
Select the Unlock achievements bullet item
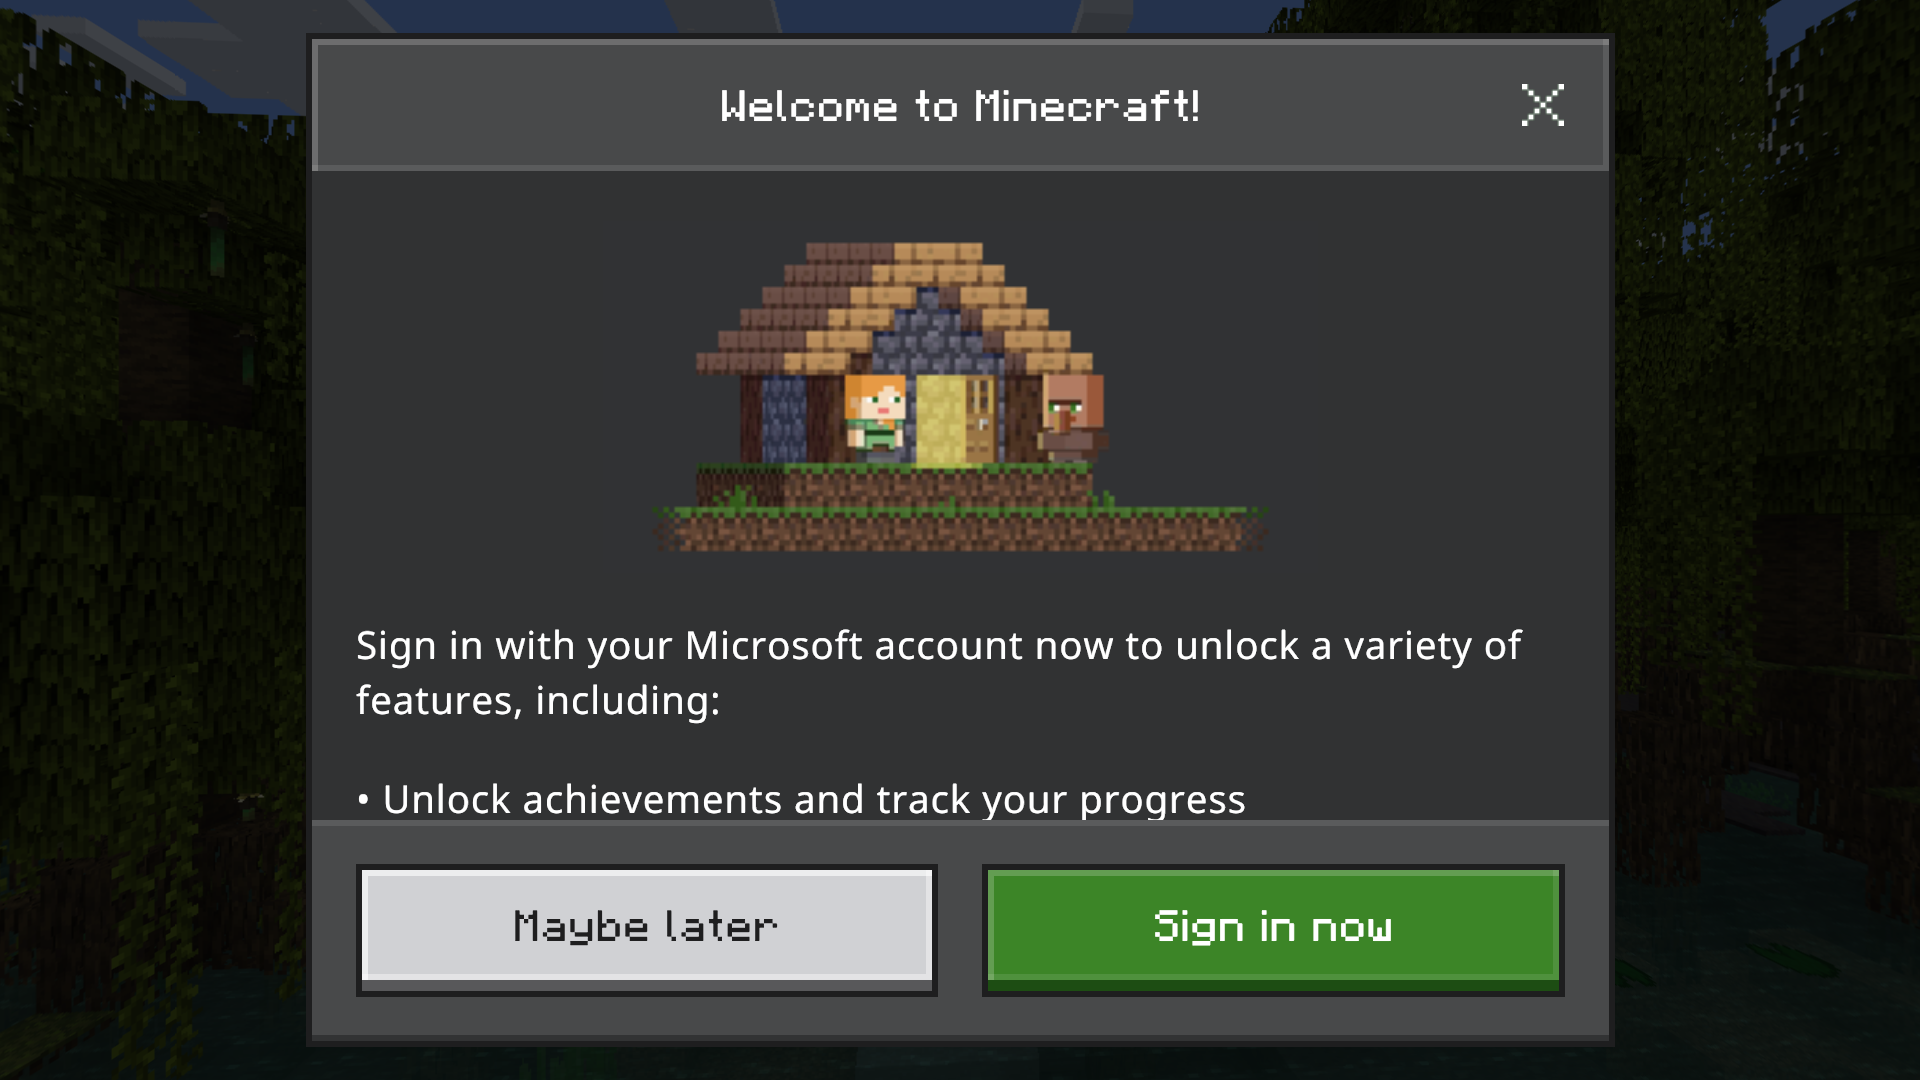coord(801,800)
